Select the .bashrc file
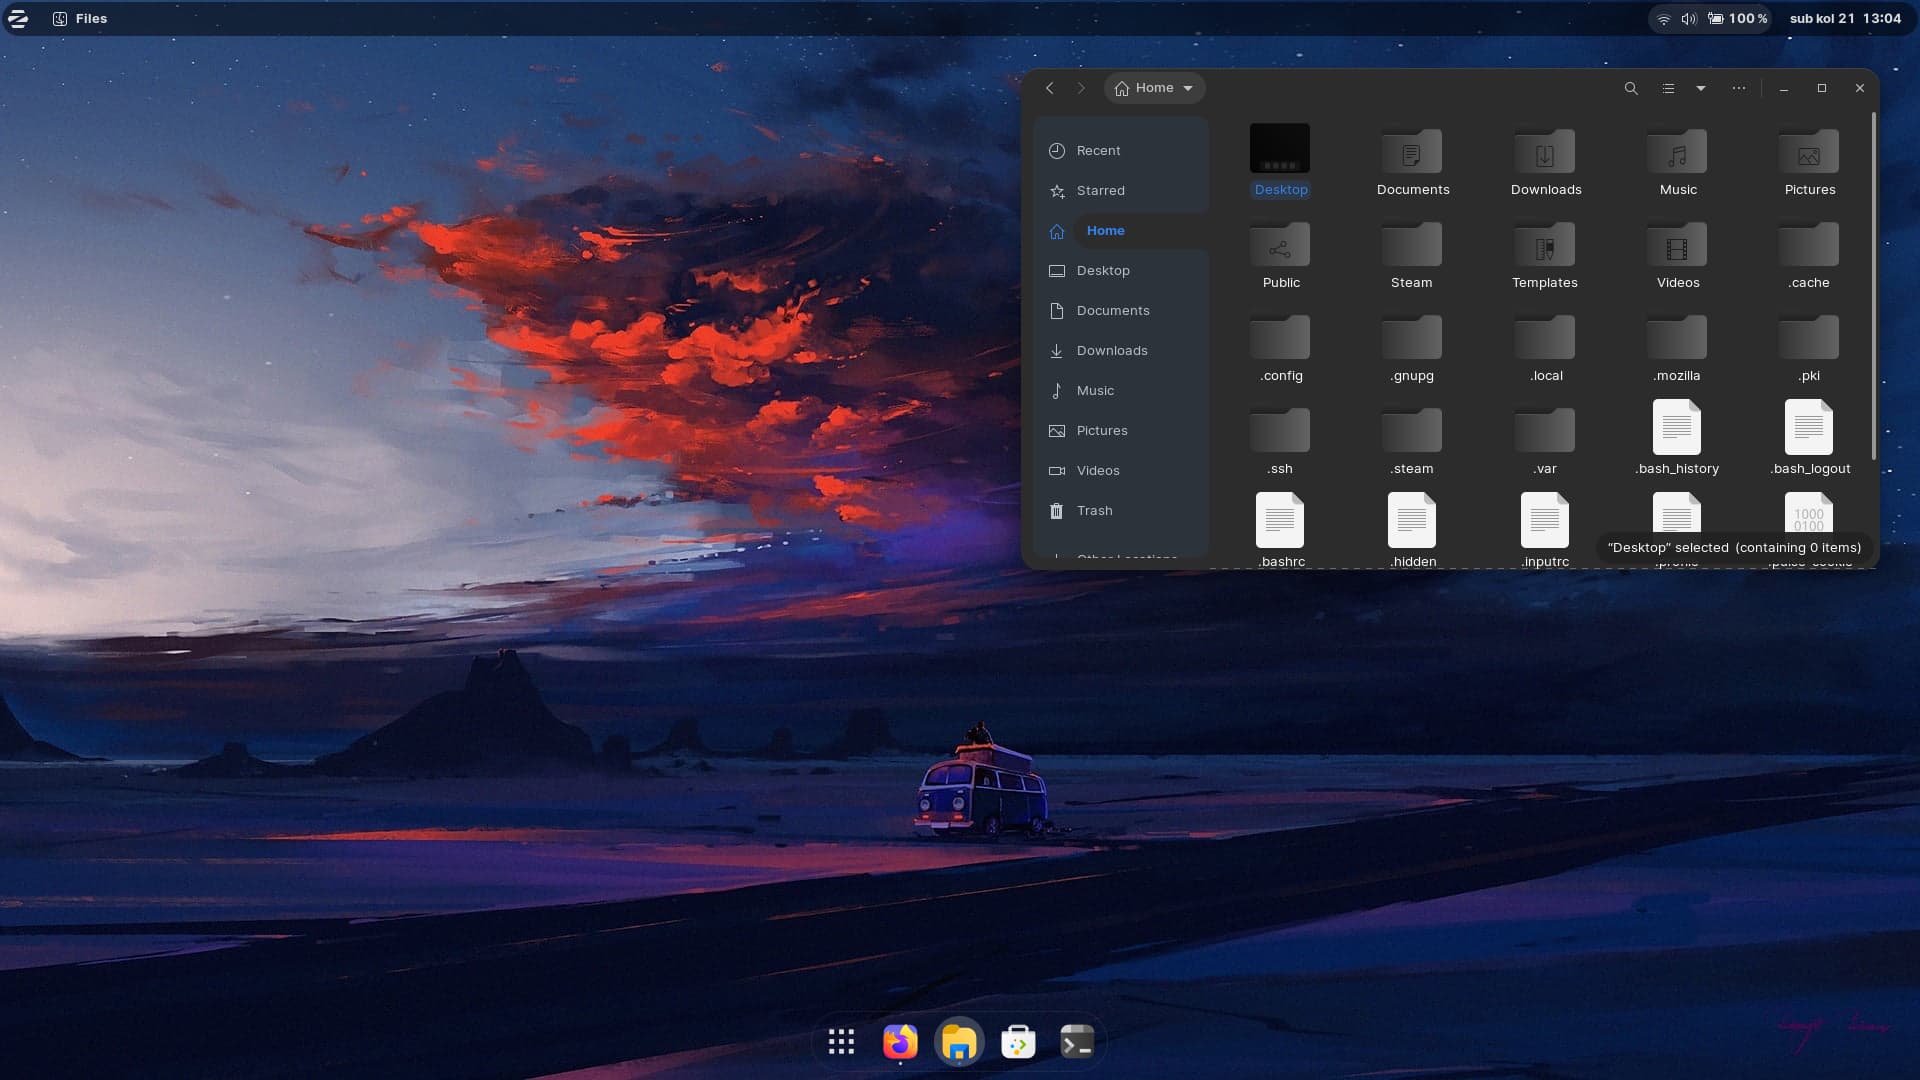Screen dimensions: 1920x1080 click(1280, 520)
